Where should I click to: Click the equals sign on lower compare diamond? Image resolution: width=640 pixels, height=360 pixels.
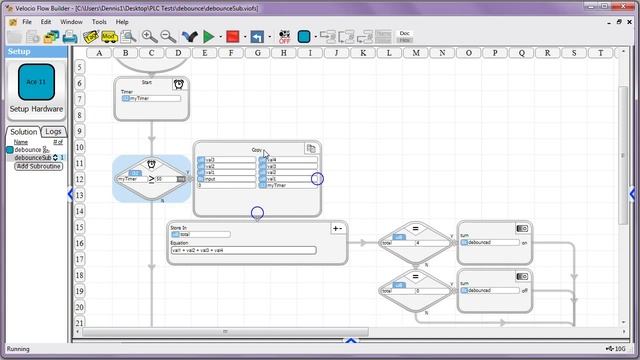coord(416,276)
